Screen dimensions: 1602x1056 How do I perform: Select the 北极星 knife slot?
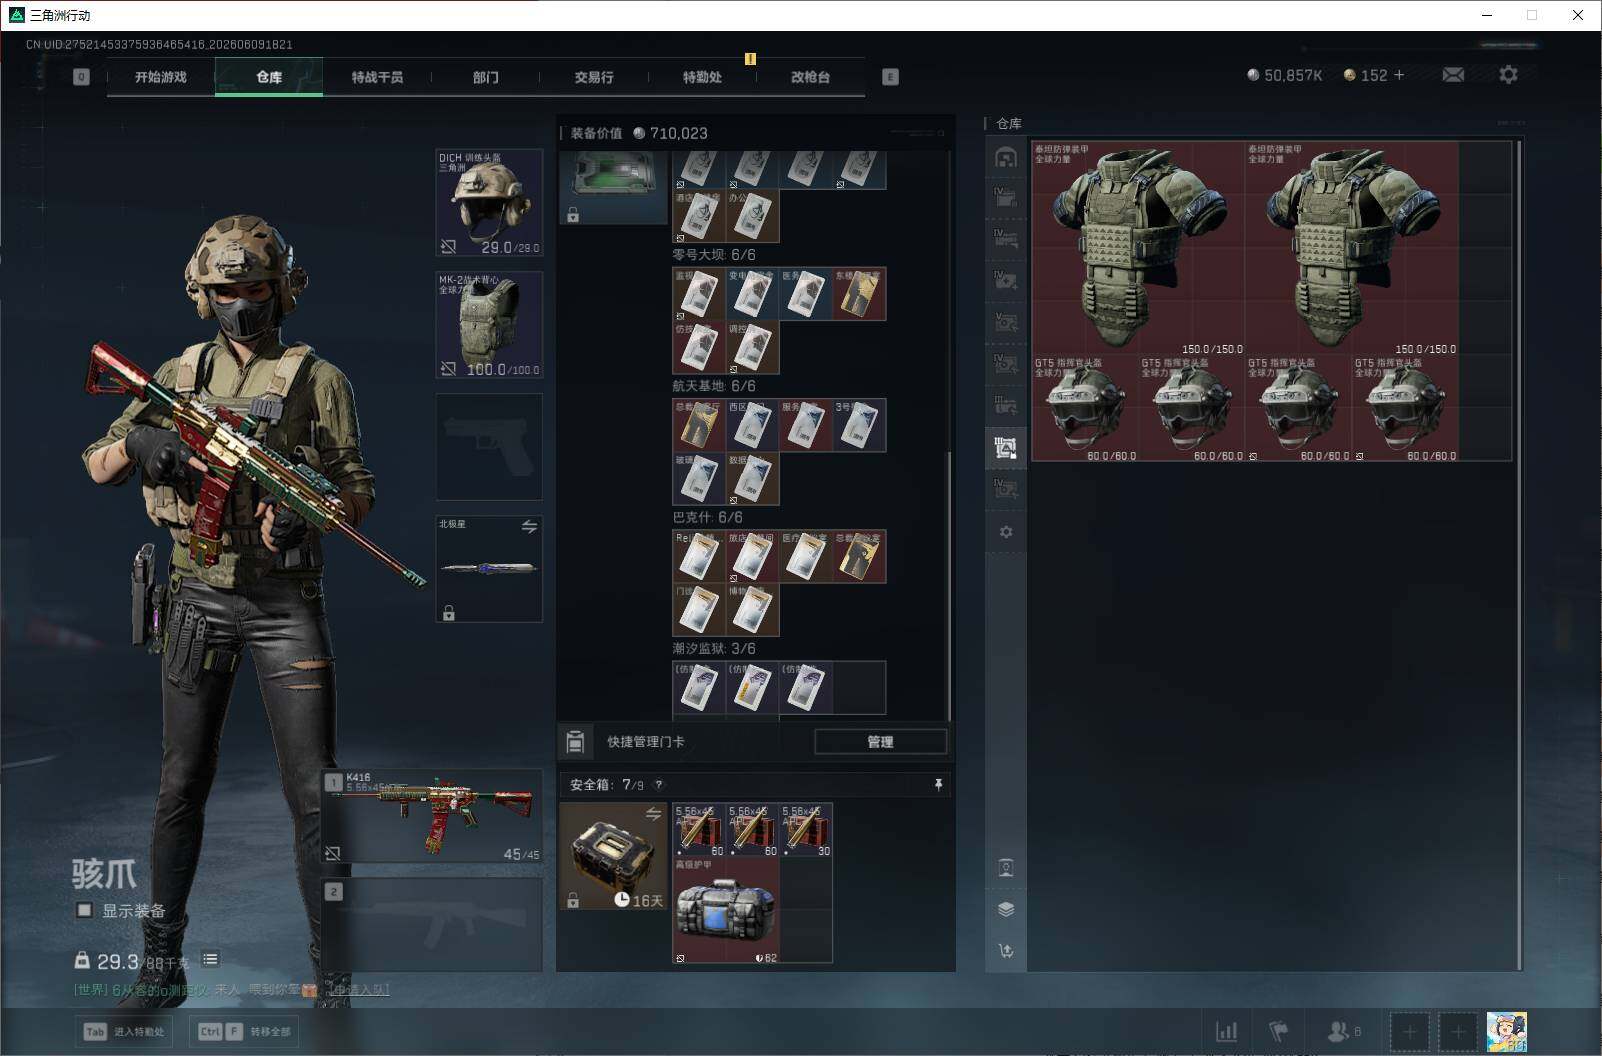coord(490,569)
